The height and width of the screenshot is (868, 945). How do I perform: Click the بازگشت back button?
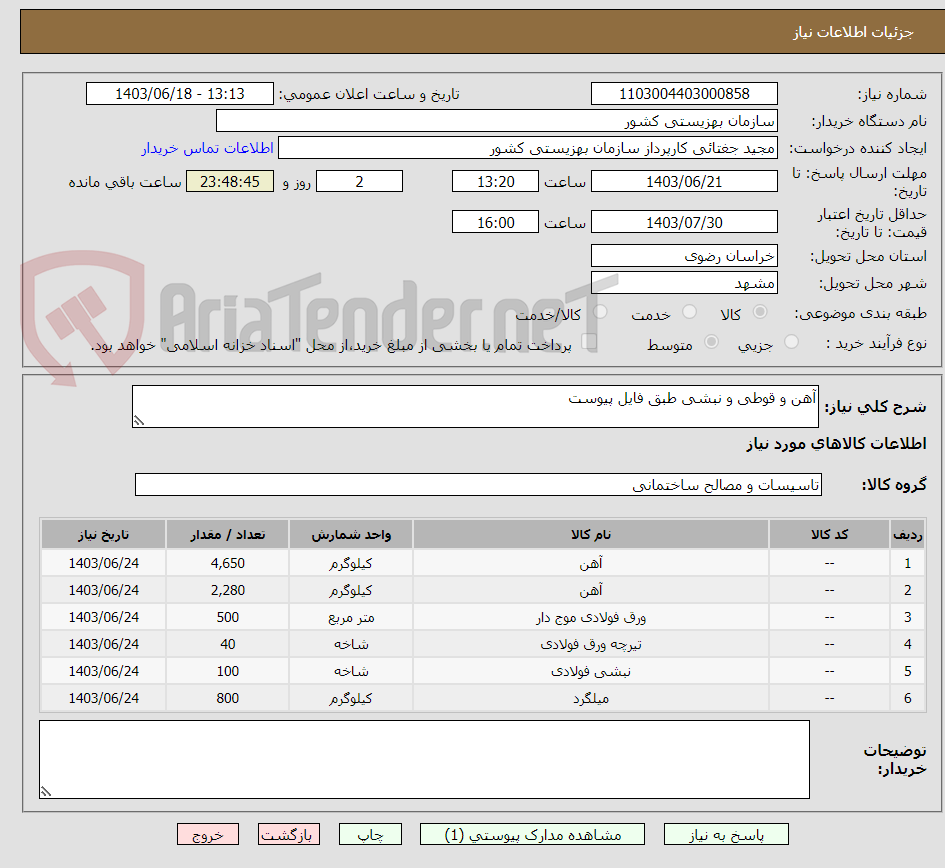(x=289, y=834)
